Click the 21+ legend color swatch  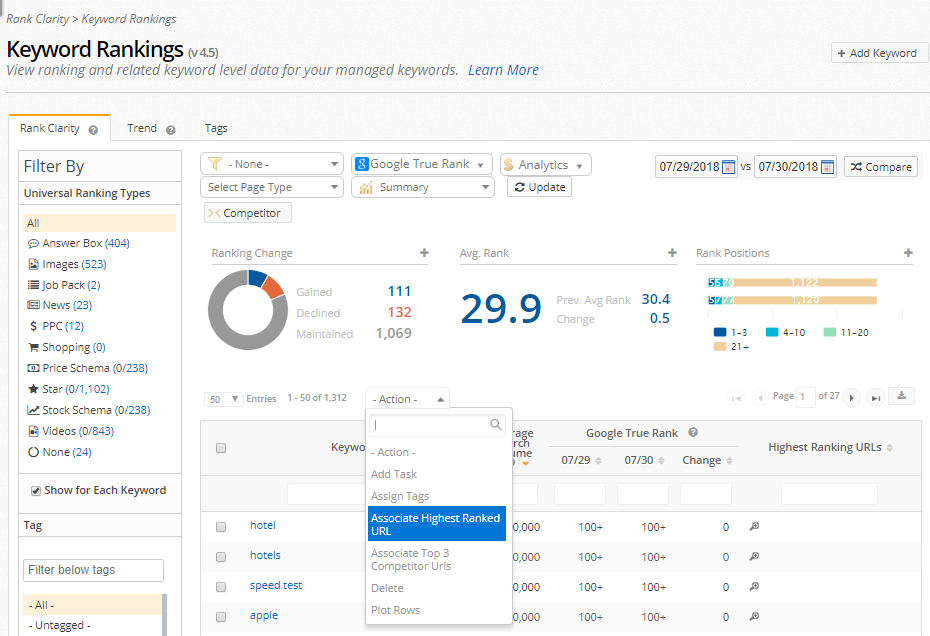719,346
